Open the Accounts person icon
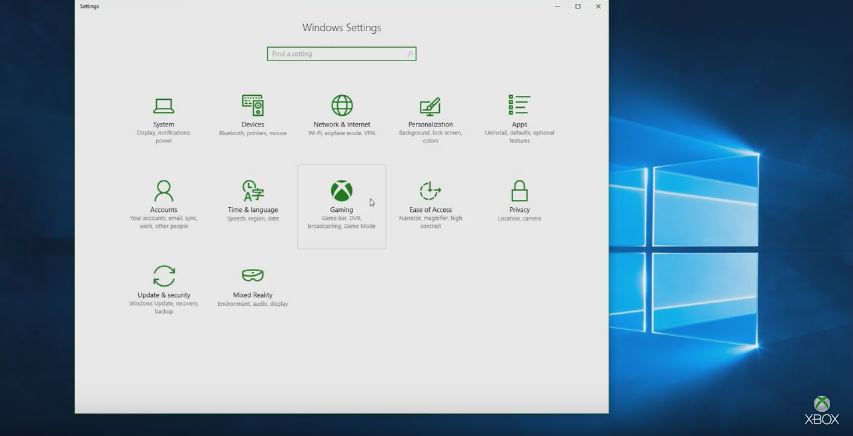This screenshot has width=853, height=436. coord(164,190)
